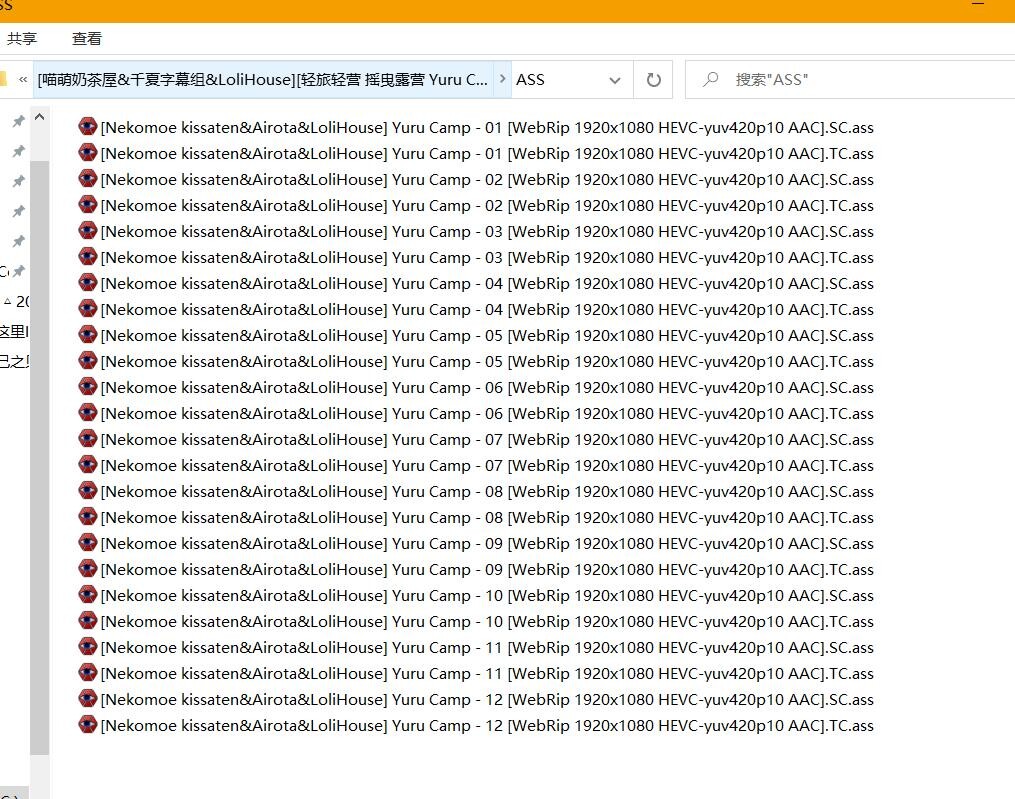The width and height of the screenshot is (1015, 799).
Task: Open the 查看 ribbon tab
Action: pyautogui.click(x=87, y=39)
